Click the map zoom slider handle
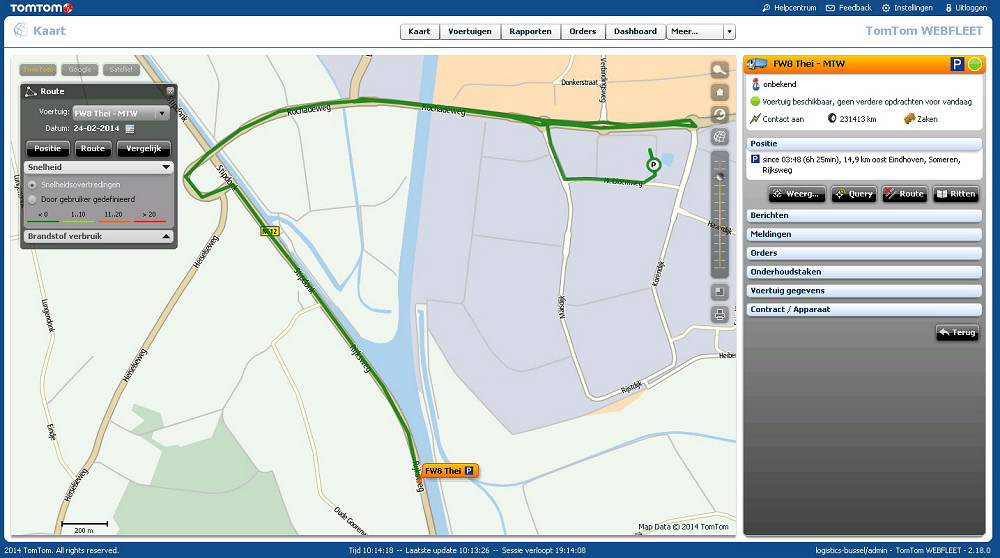Image resolution: width=1000 pixels, height=558 pixels. 720,176
